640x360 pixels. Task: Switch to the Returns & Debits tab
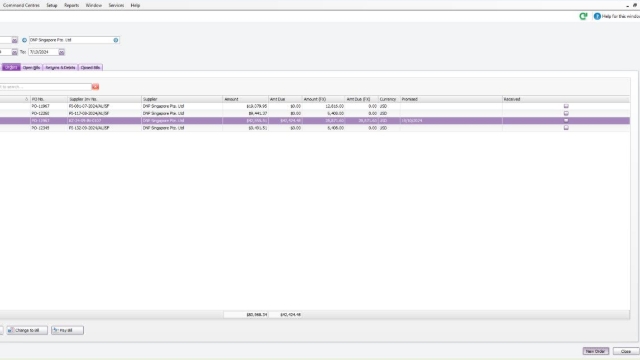(60, 67)
